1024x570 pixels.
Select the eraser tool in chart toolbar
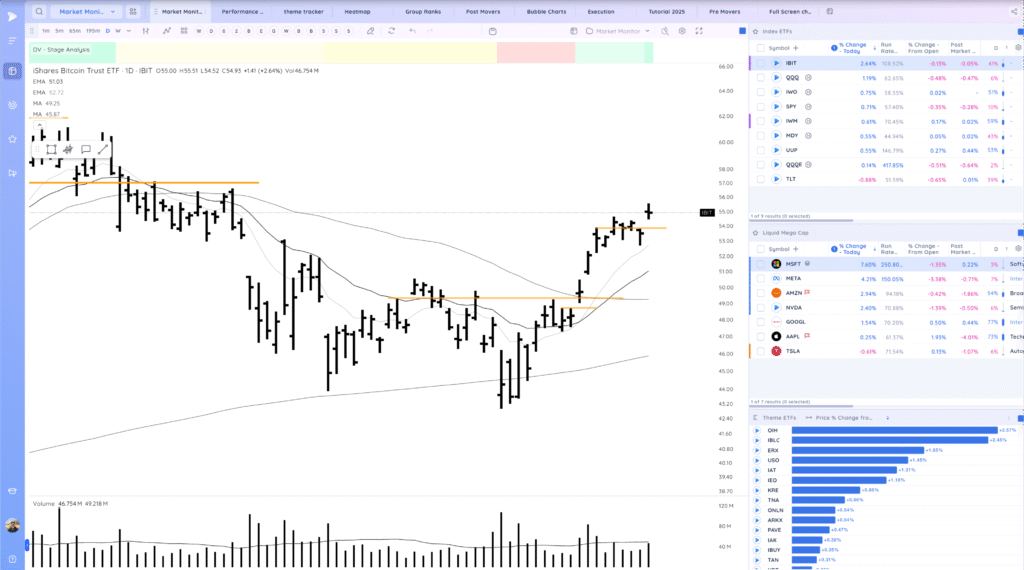(x=371, y=31)
